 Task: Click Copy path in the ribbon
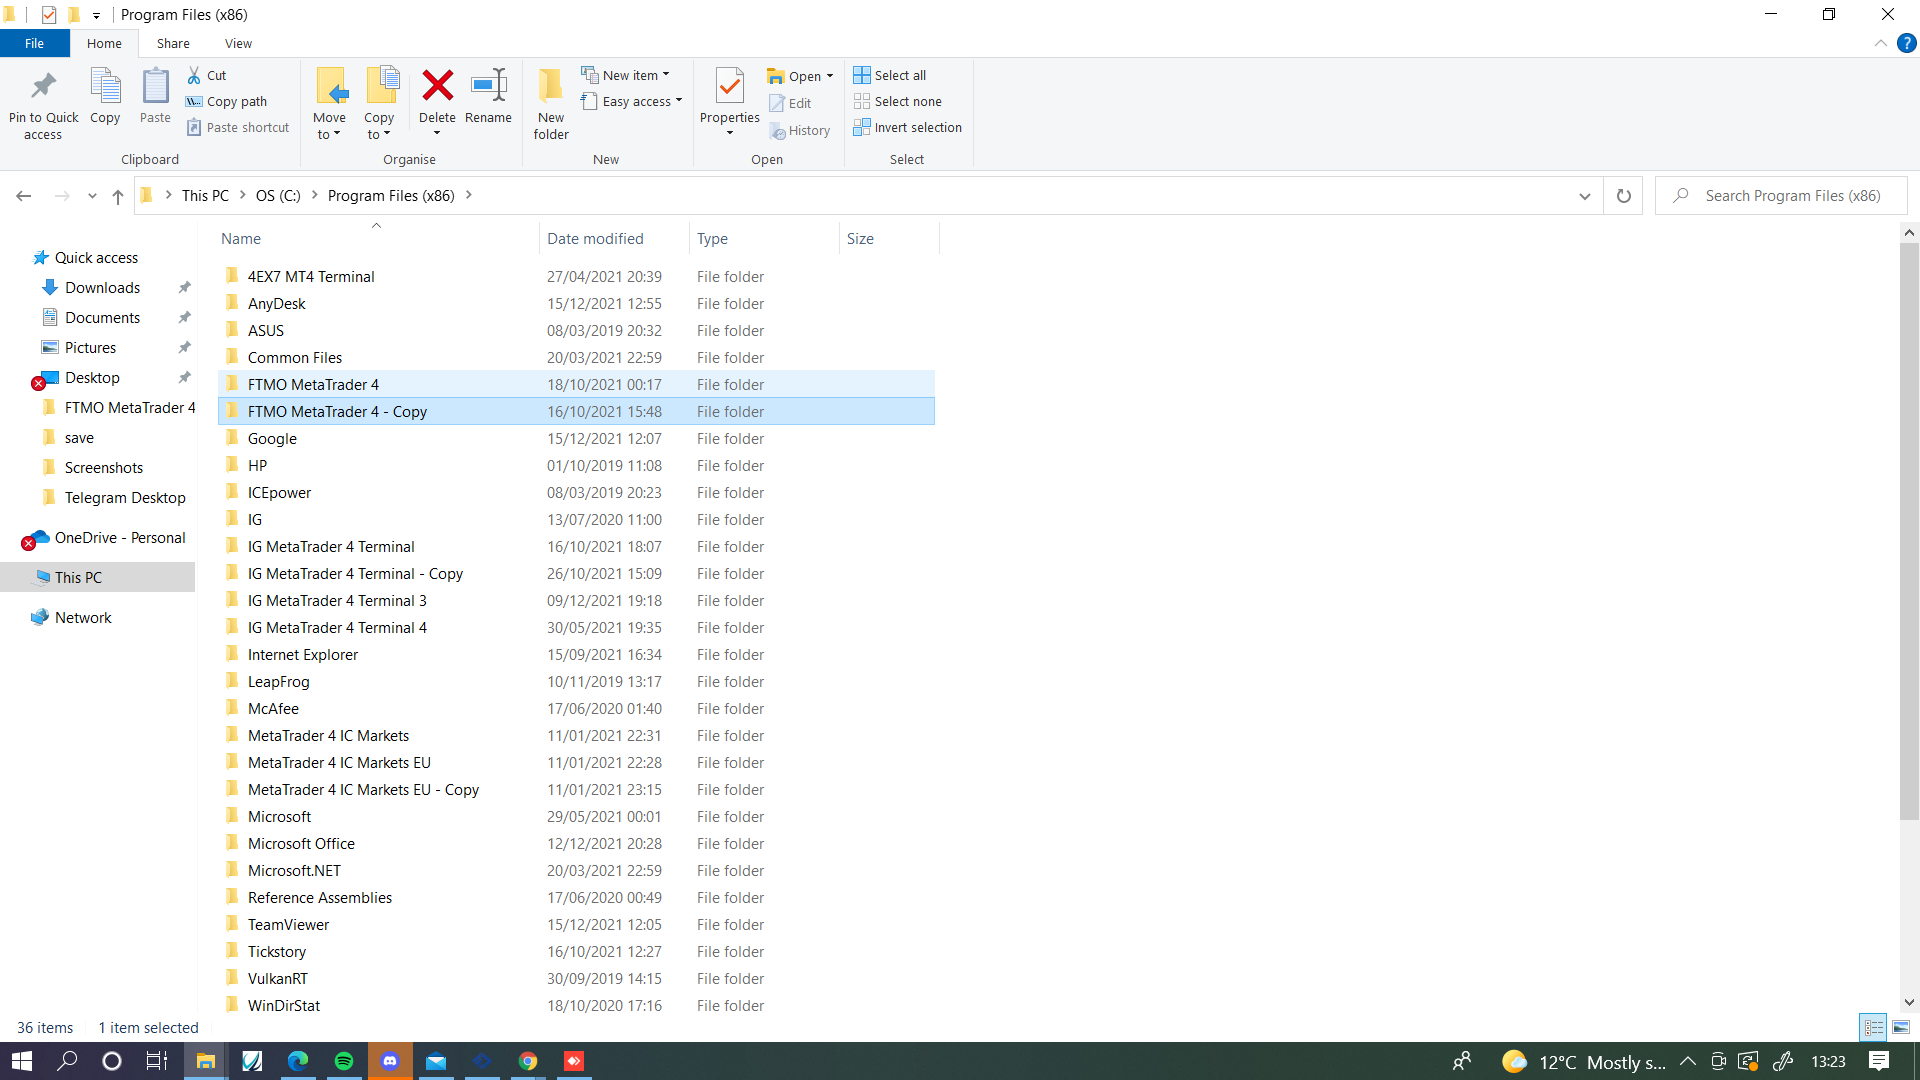click(227, 101)
